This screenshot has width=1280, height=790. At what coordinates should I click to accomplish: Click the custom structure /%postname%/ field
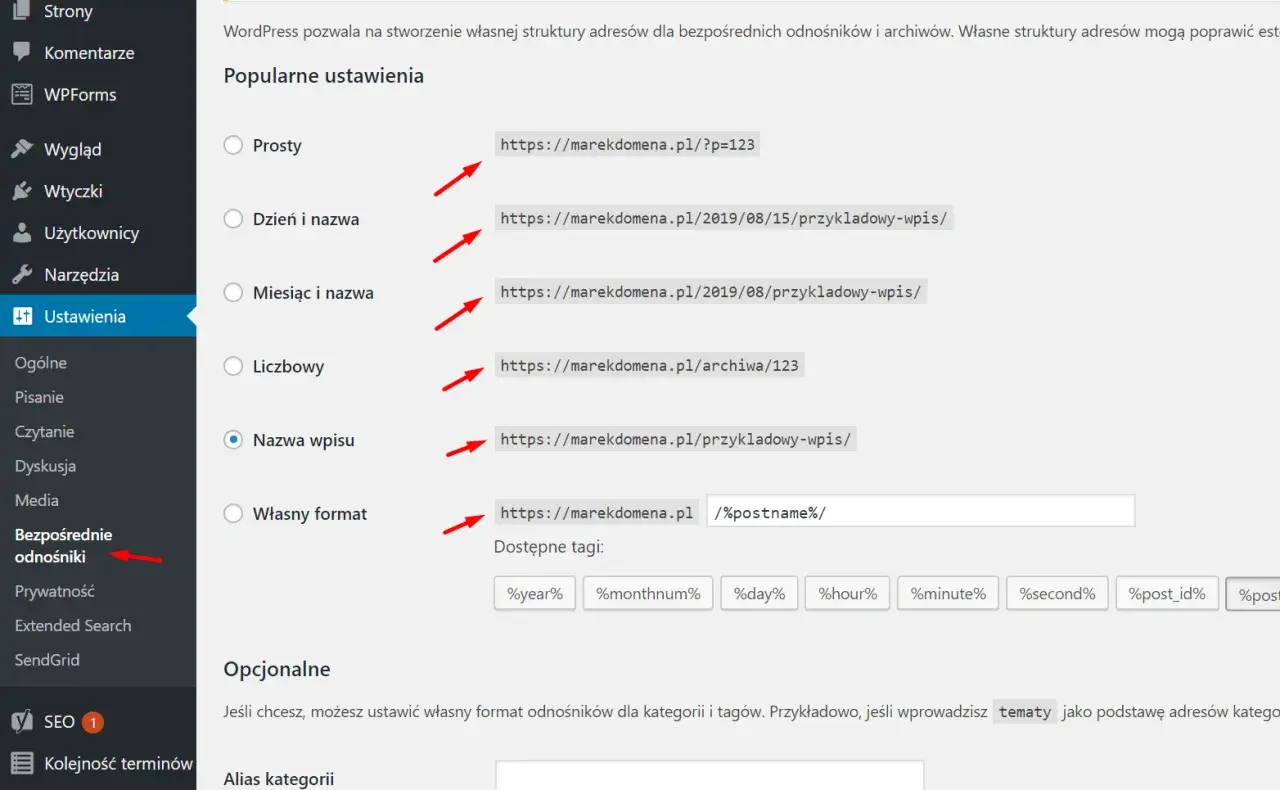click(x=921, y=511)
